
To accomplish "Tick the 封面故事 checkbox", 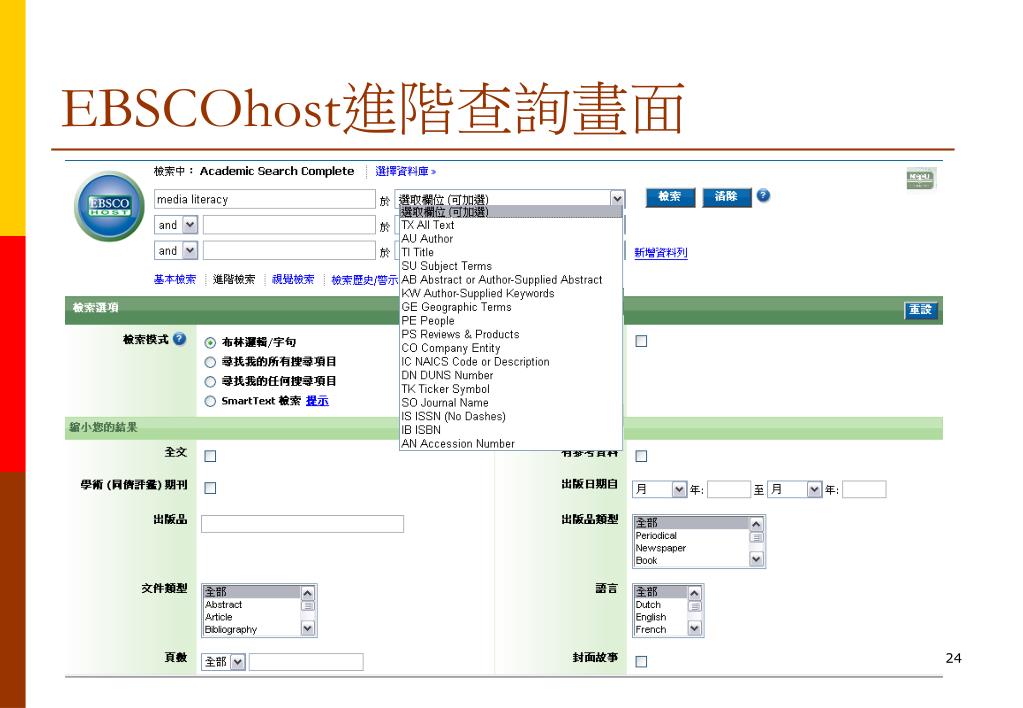I will (641, 662).
